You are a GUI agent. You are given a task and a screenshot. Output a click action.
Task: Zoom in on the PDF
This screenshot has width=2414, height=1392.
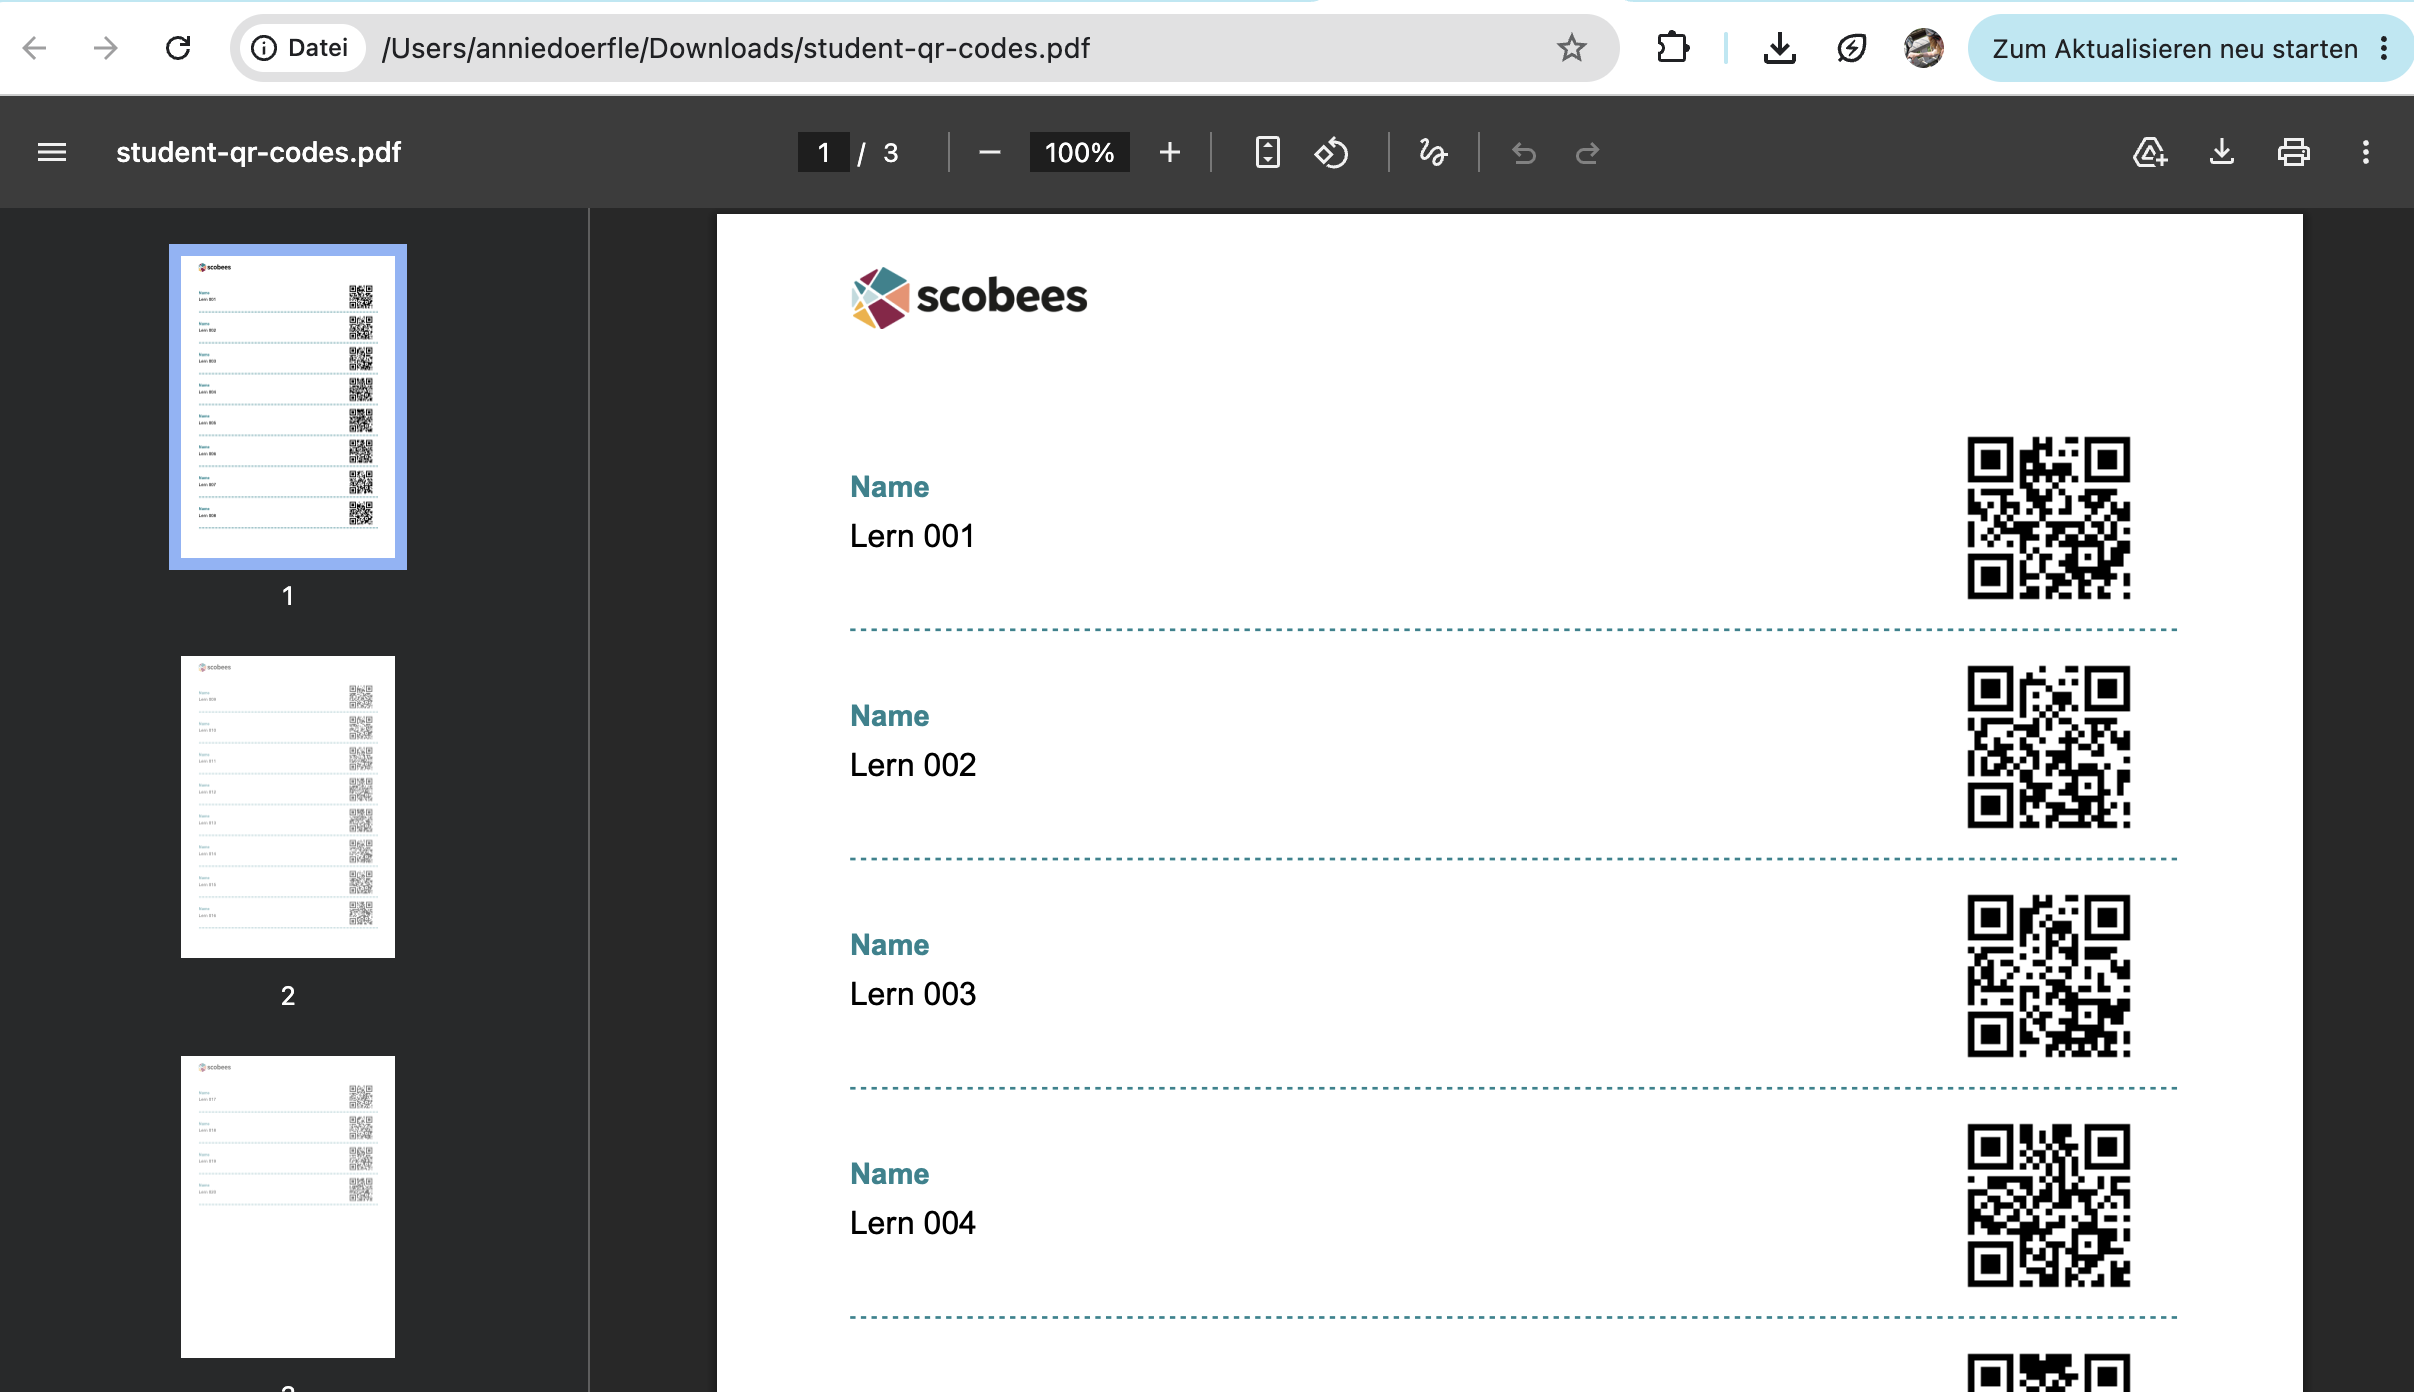pyautogui.click(x=1170, y=152)
